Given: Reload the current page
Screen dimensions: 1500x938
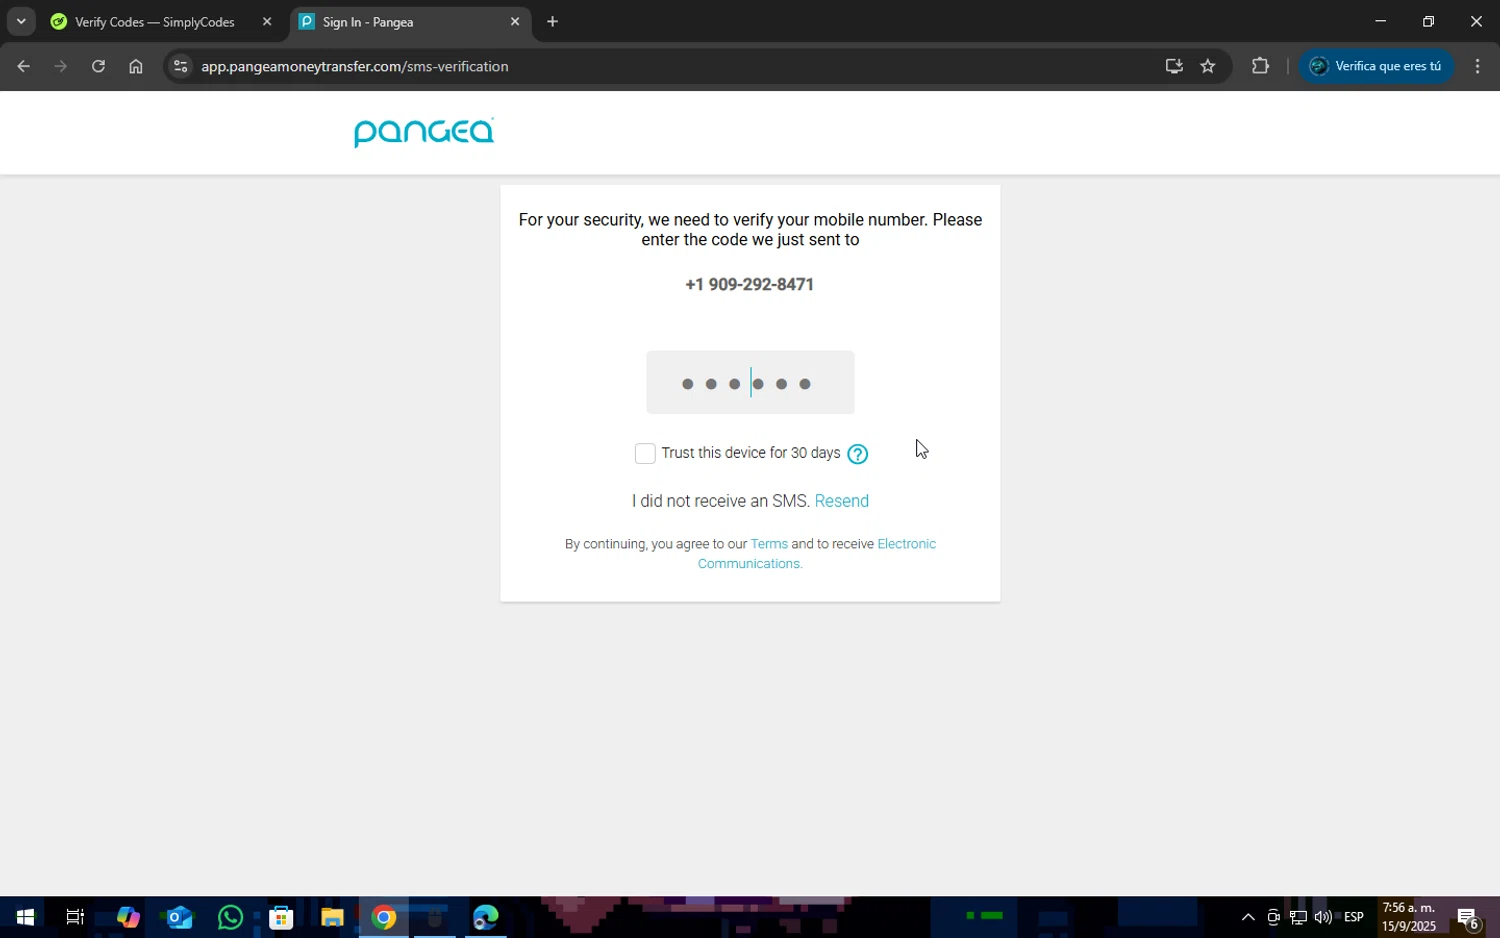Looking at the screenshot, I should [x=98, y=66].
